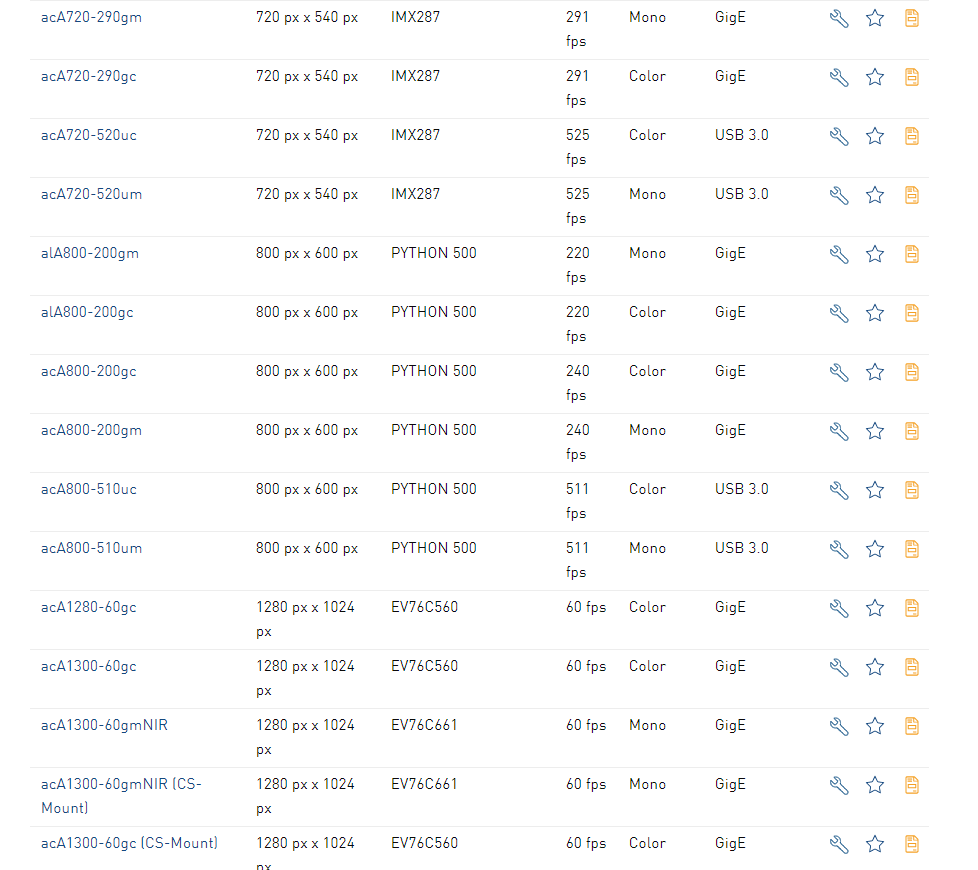Click the wrench icon for acA1300-60gc (CS-Mount)
The width and height of the screenshot is (978, 870).
pos(839,844)
